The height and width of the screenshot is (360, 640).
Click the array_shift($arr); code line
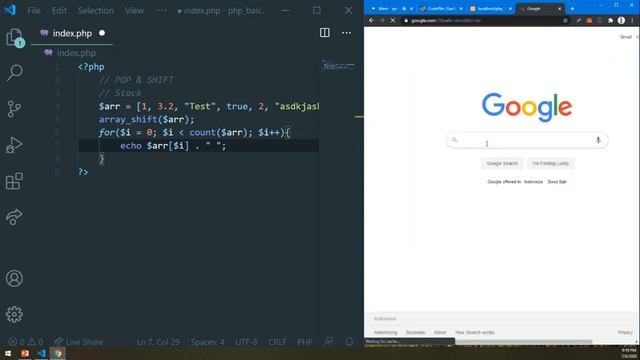pyautogui.click(x=147, y=119)
